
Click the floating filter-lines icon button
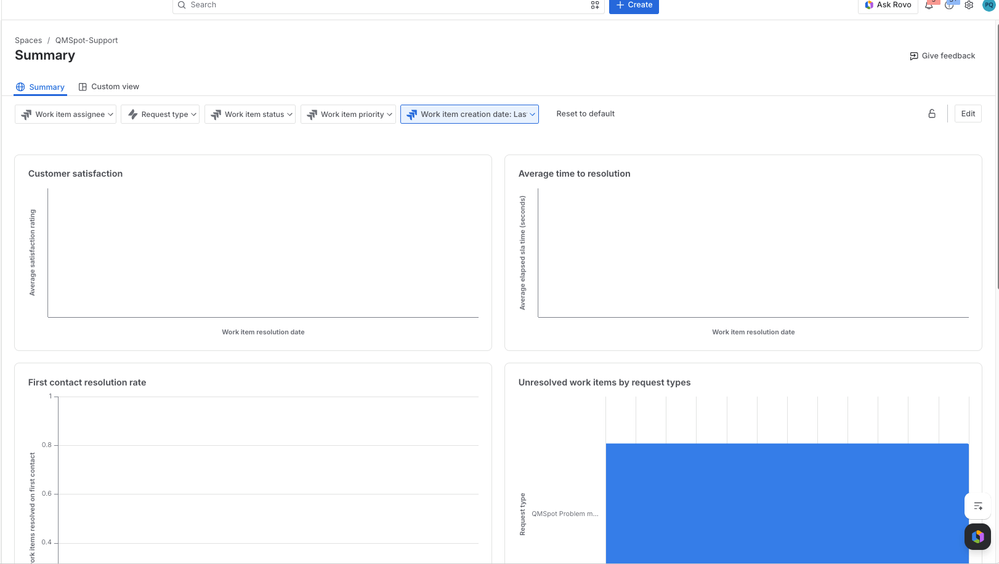[978, 506]
